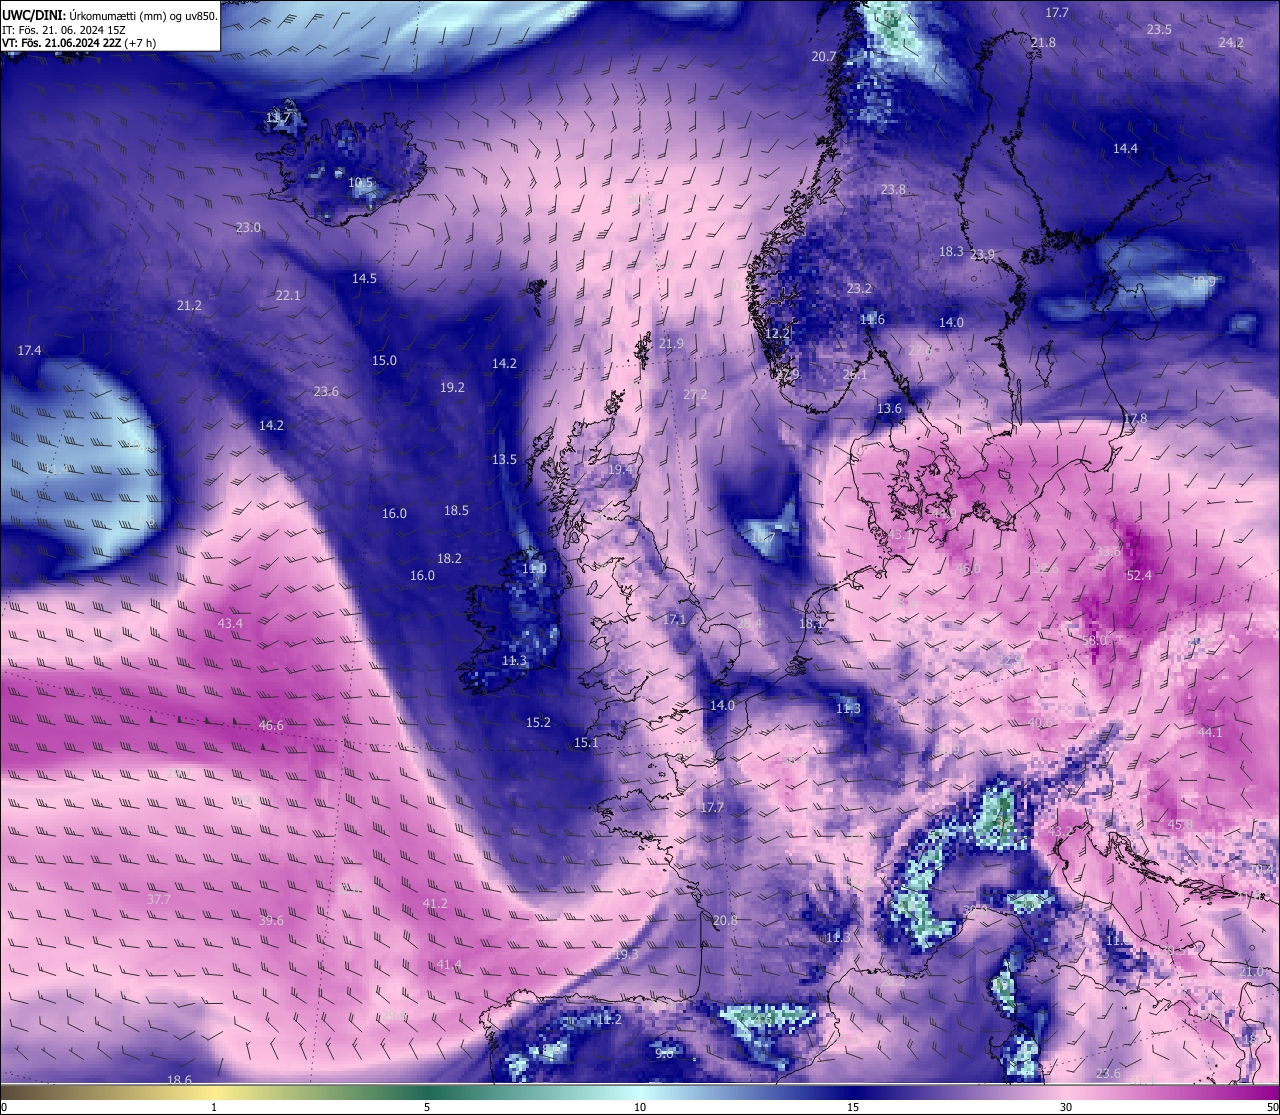Click the 37.7 value on the map
Image resolution: width=1280 pixels, height=1115 pixels.
[x=159, y=899]
